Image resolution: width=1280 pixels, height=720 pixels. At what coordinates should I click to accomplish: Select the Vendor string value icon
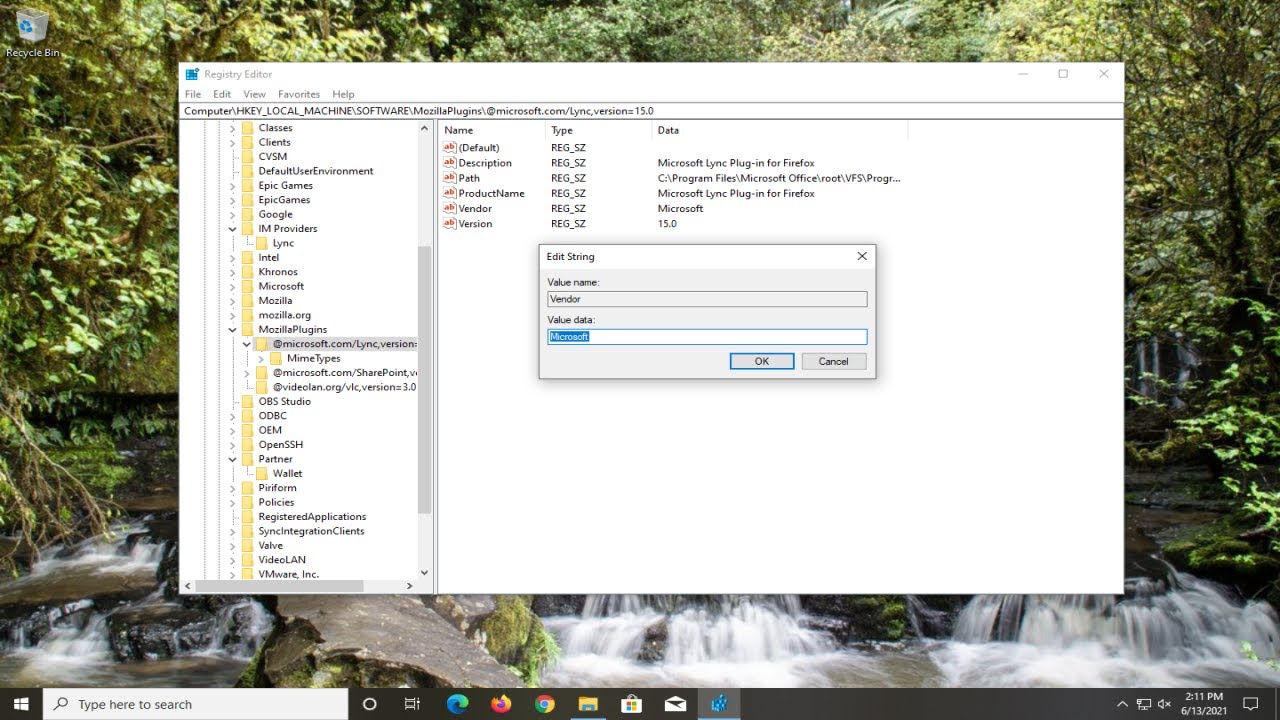tap(450, 208)
